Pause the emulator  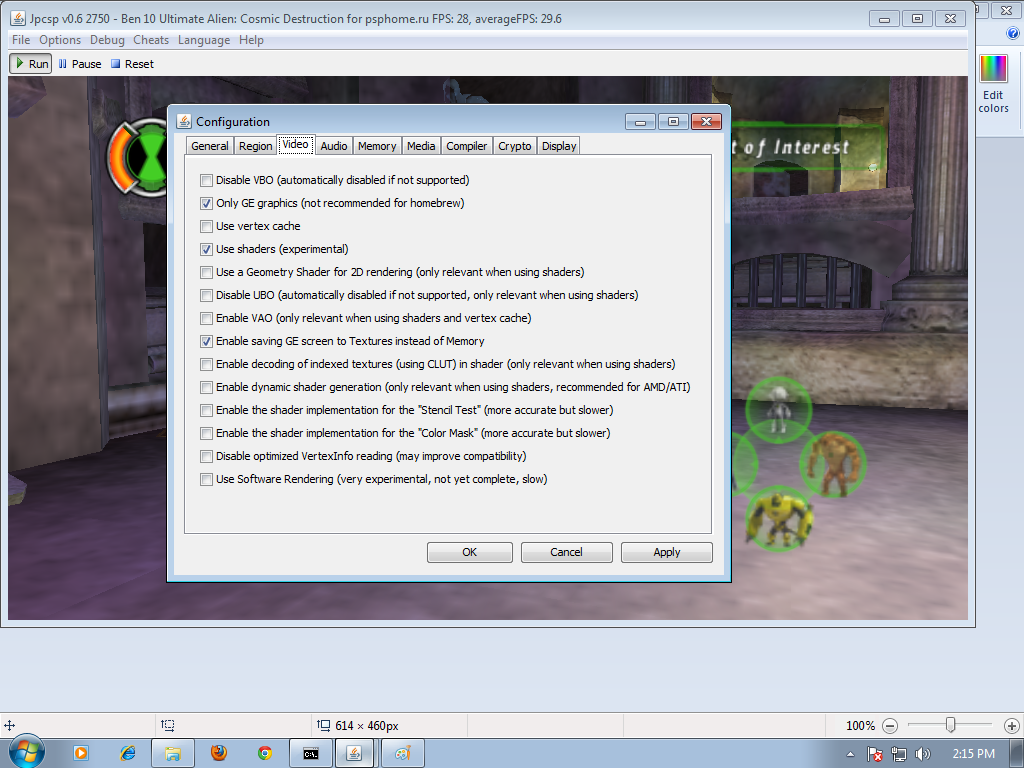tap(79, 64)
